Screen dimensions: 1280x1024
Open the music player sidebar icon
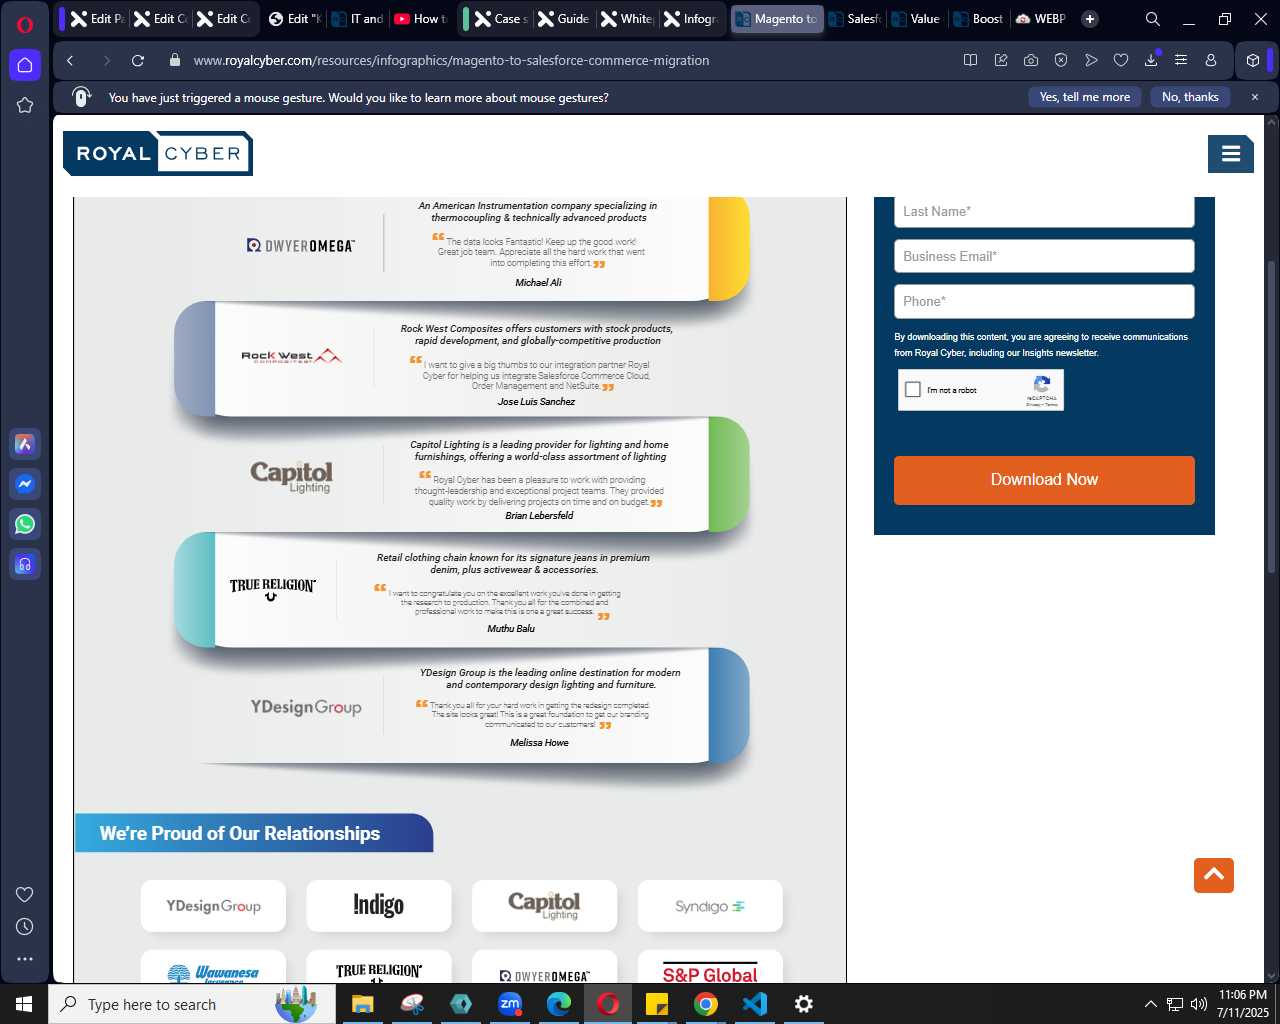[25, 564]
